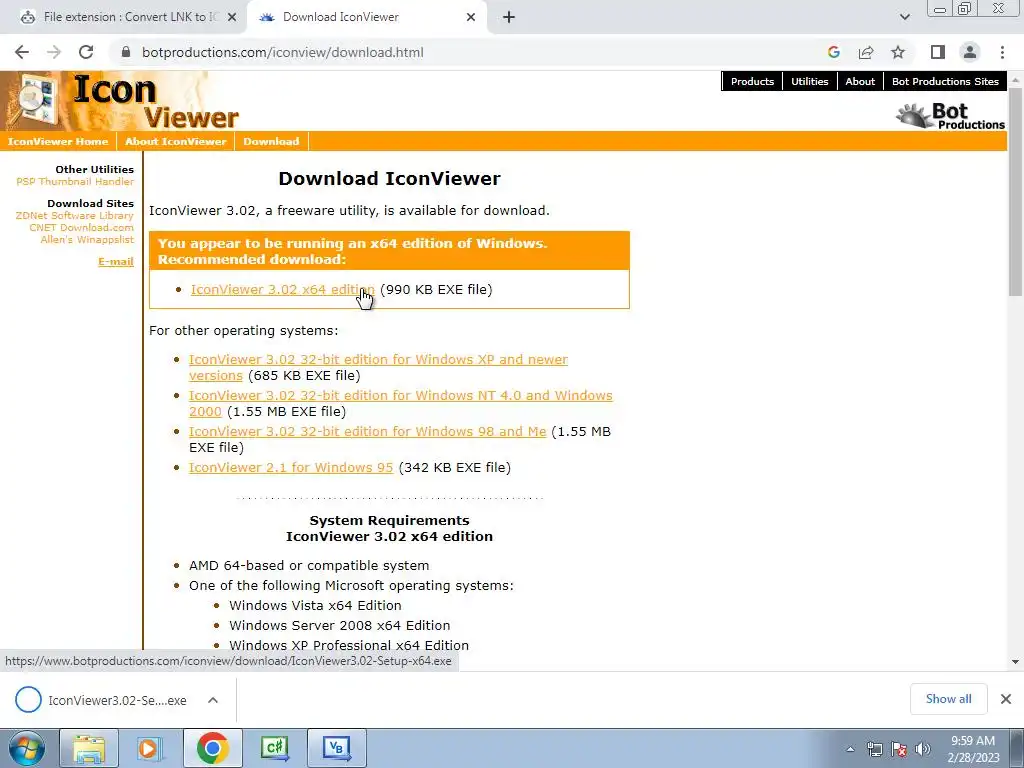1024x768 pixels.
Task: Click the E-mail link
Action: [x=116, y=261]
